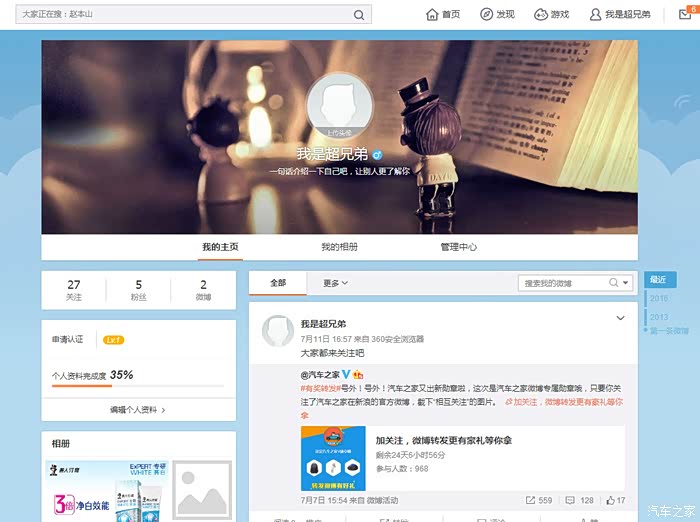Open the 游戏 games icon
This screenshot has height=522, width=700.
541,14
